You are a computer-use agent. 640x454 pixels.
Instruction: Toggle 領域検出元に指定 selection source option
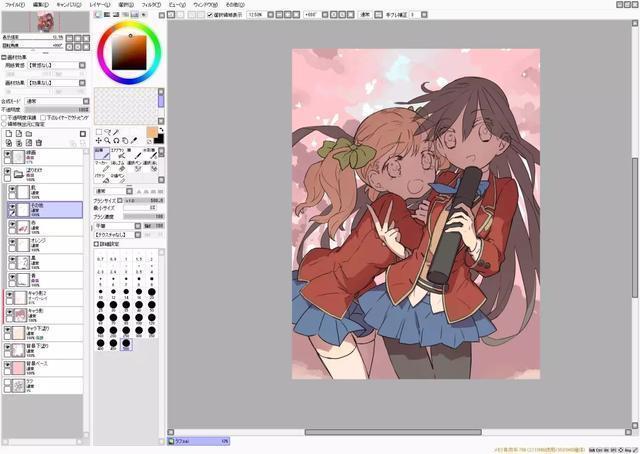pyautogui.click(x=5, y=123)
